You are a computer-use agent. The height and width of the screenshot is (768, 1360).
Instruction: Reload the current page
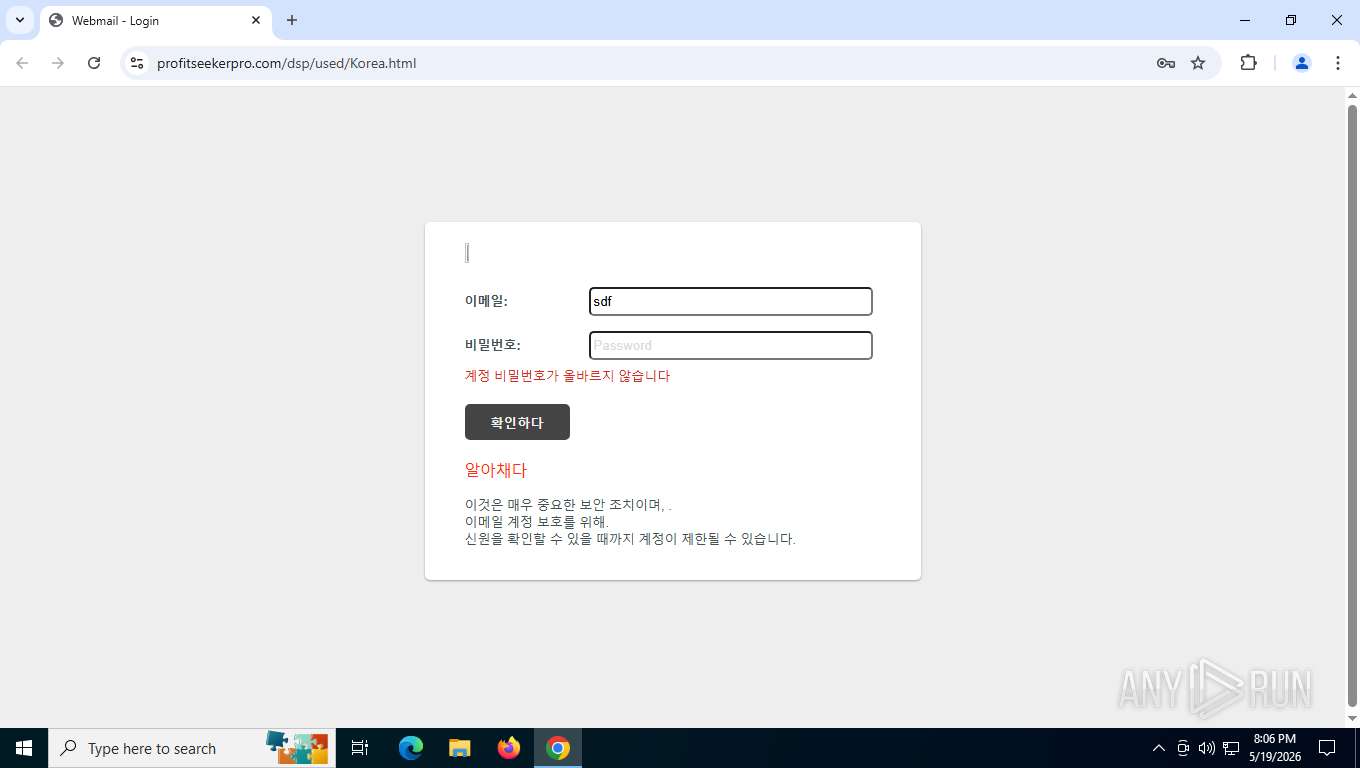(94, 63)
